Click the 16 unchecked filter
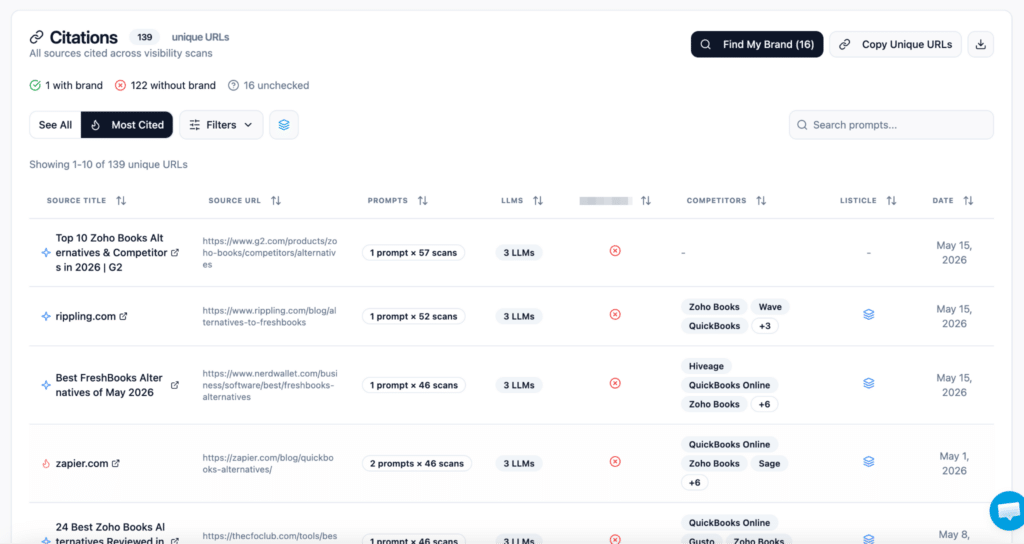The width and height of the screenshot is (1024, 544). point(268,86)
